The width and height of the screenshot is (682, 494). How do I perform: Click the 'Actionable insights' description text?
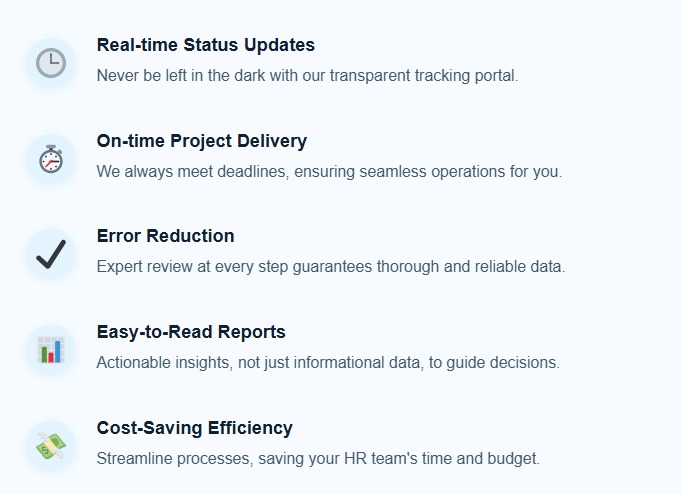point(327,362)
